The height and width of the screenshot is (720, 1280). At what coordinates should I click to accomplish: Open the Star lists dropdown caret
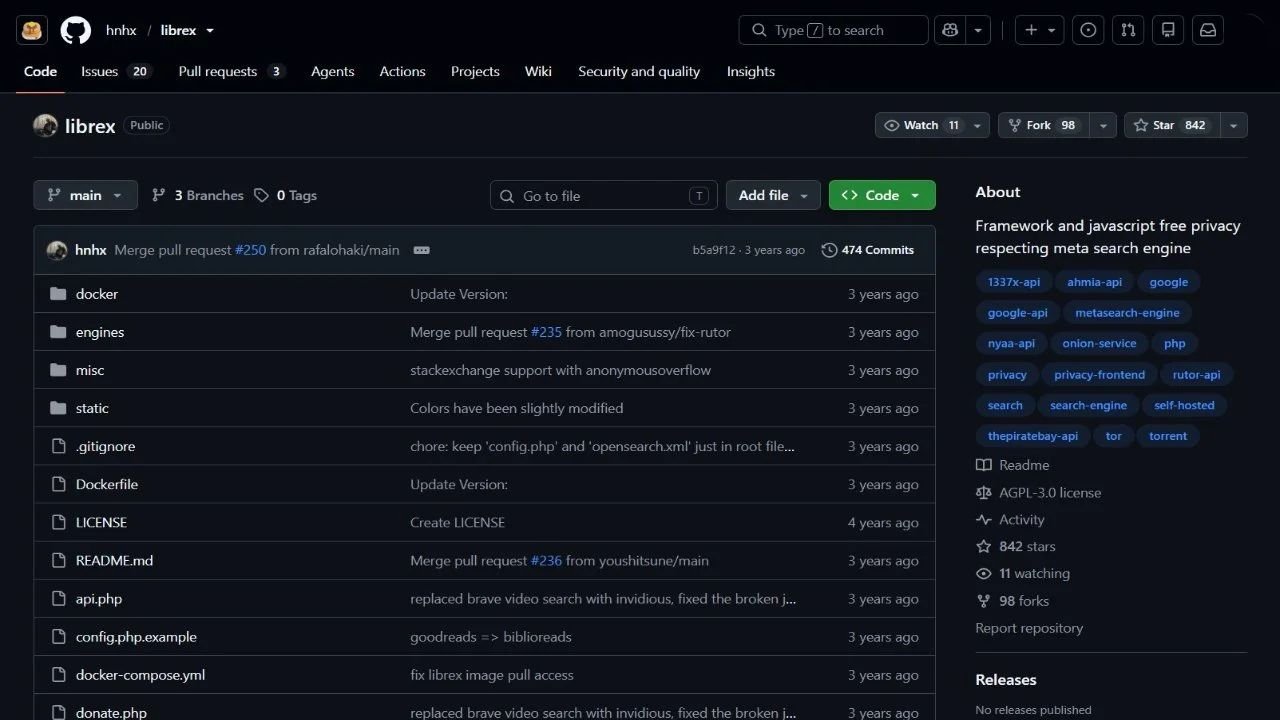click(x=1234, y=125)
